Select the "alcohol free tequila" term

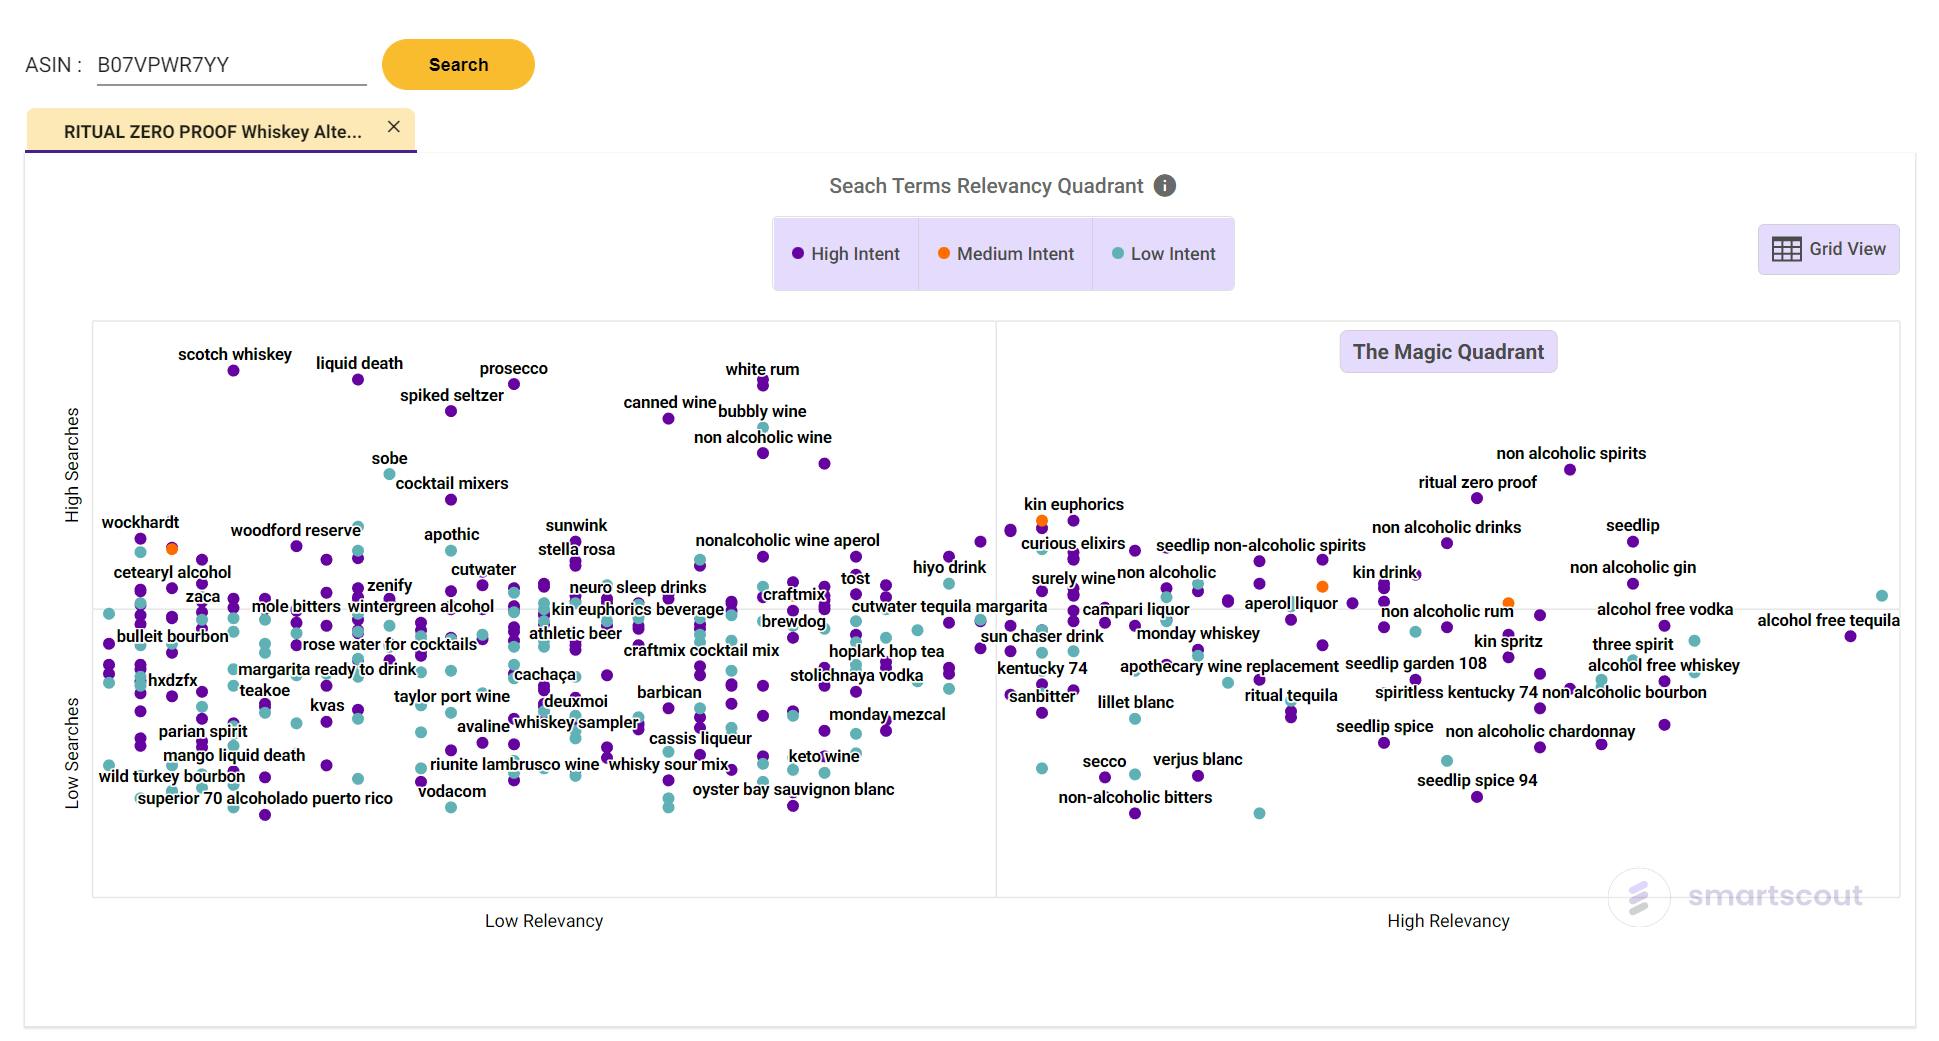click(x=1829, y=620)
